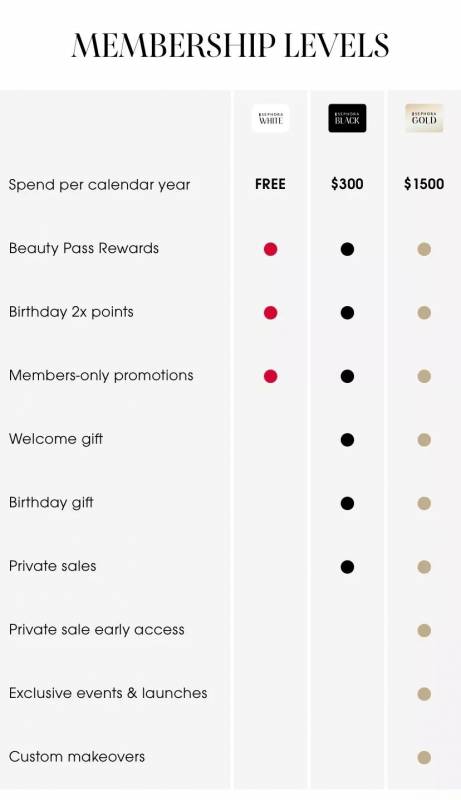Click the $1500 spend amount

(424, 184)
